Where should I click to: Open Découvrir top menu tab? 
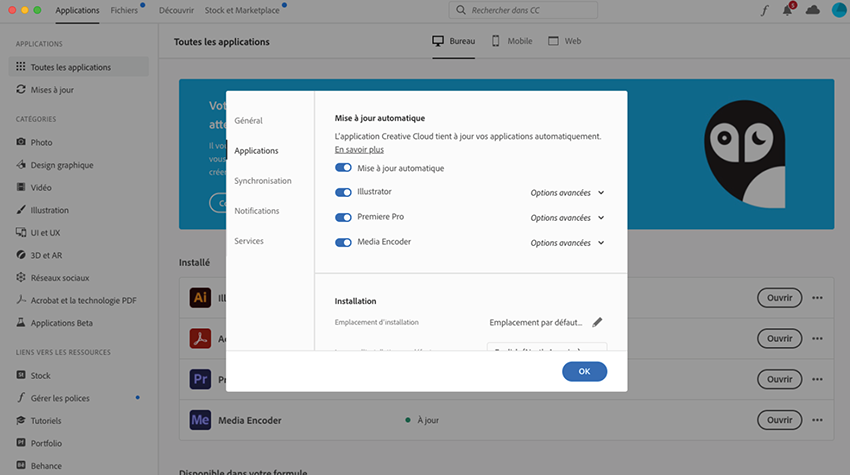(x=176, y=10)
